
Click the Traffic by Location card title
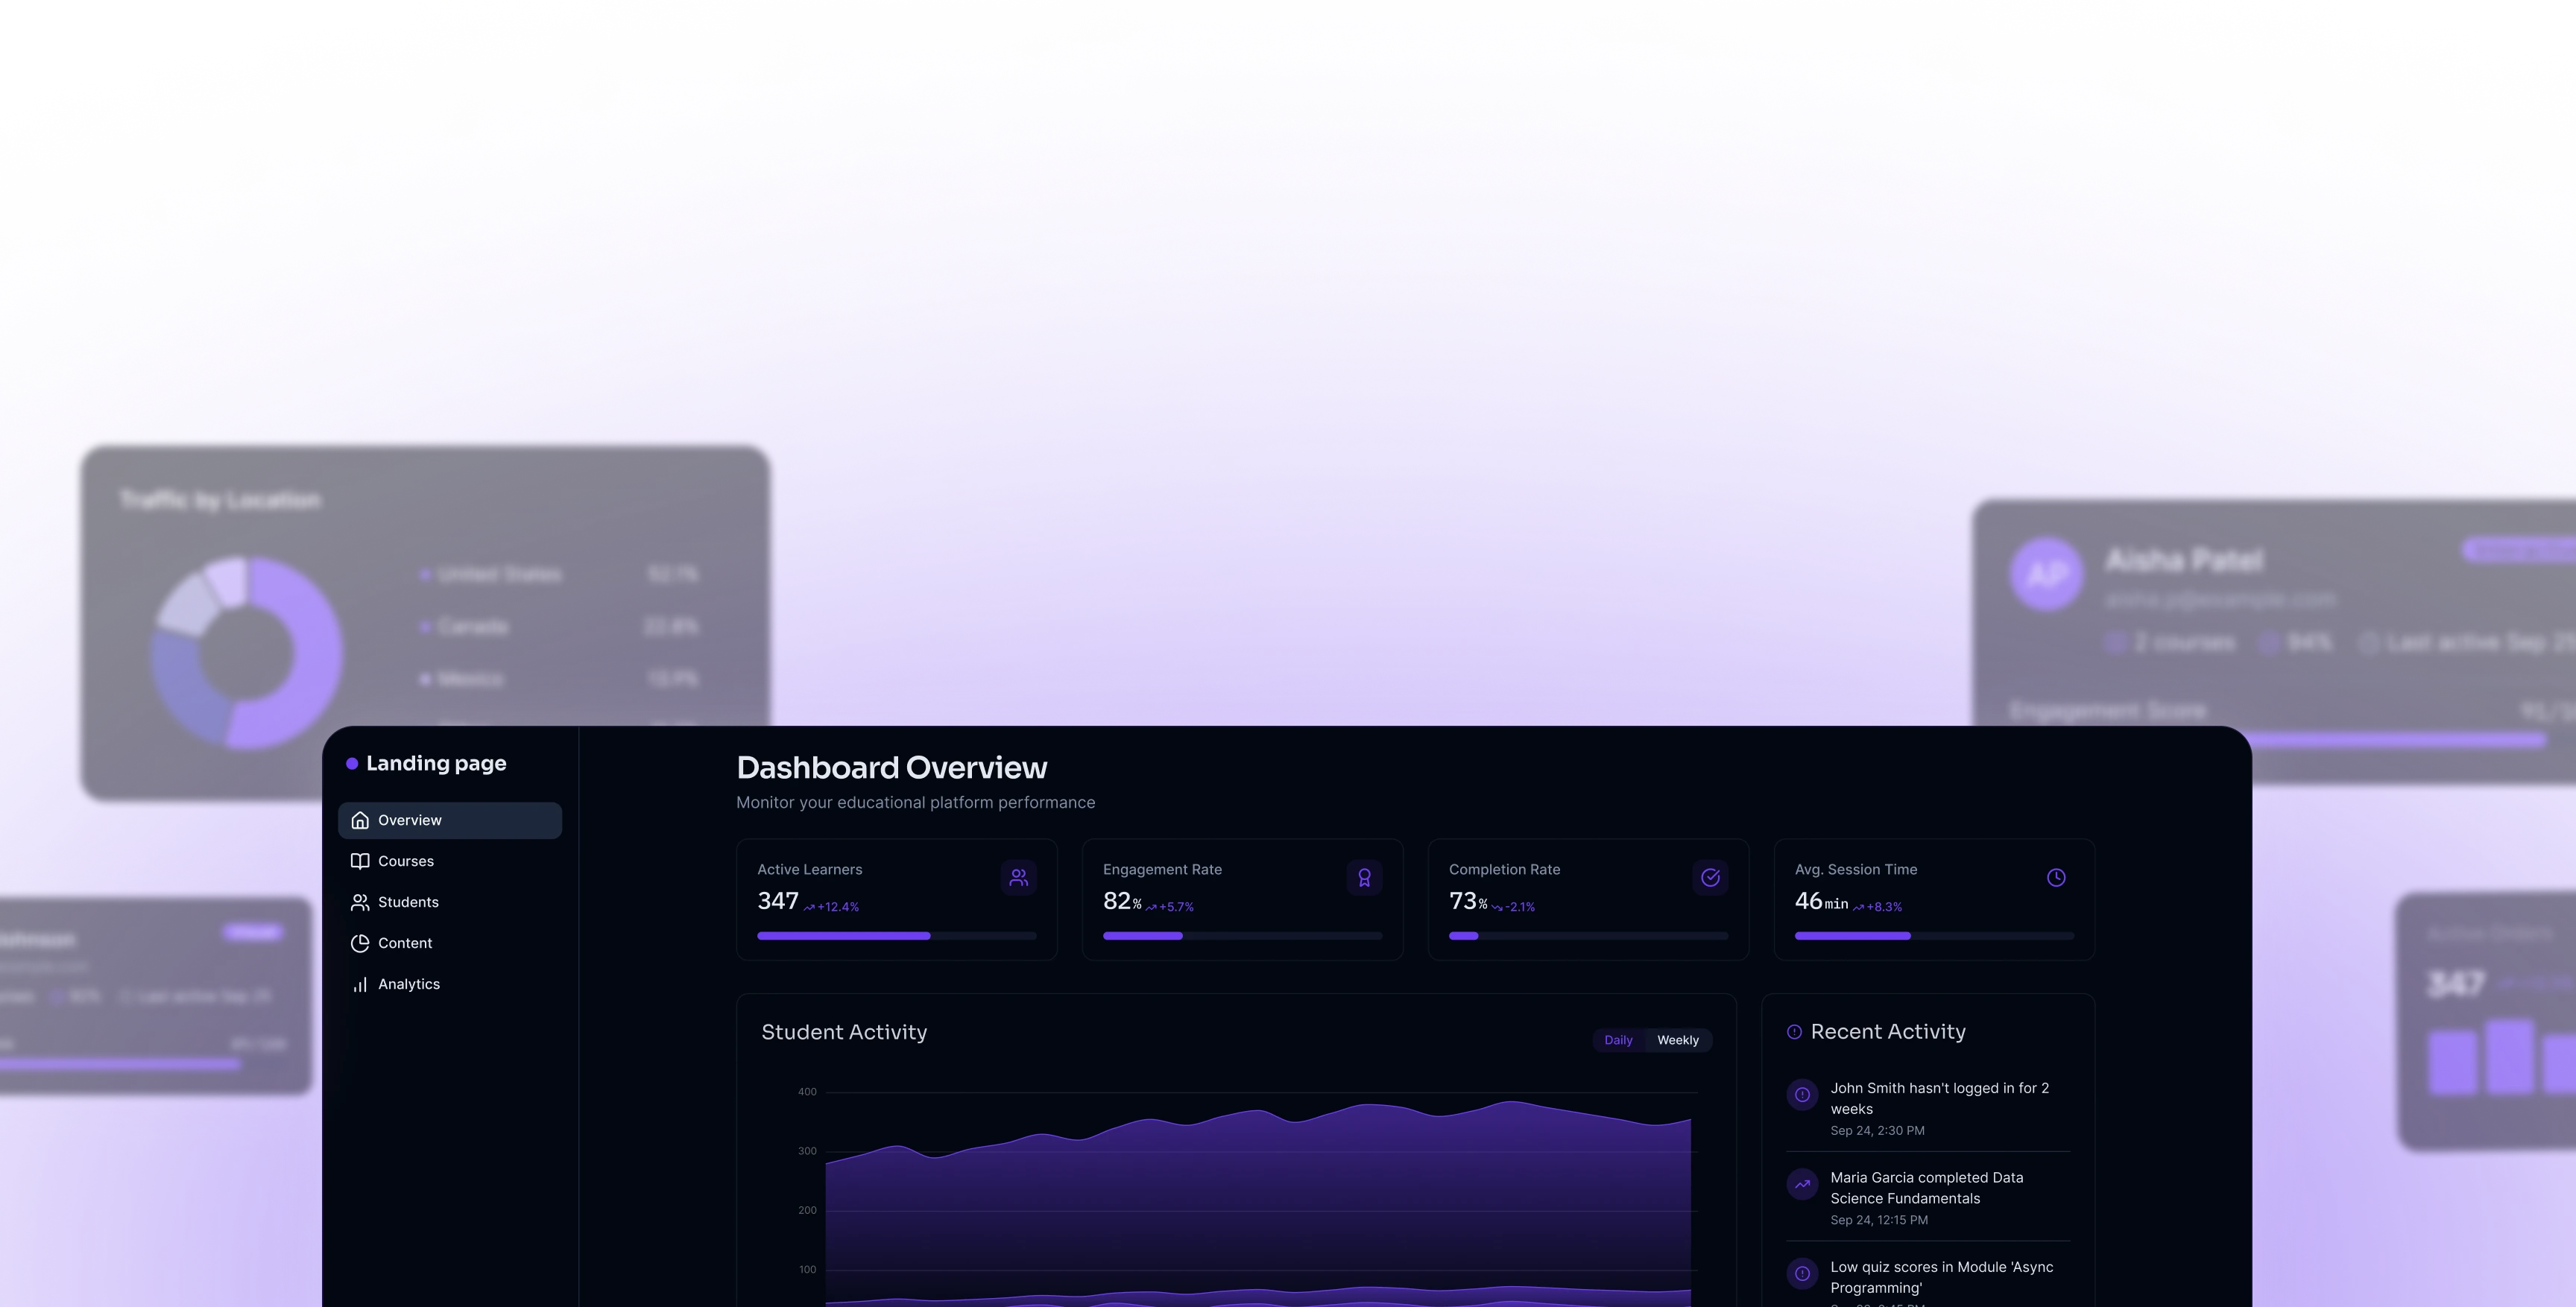[220, 500]
